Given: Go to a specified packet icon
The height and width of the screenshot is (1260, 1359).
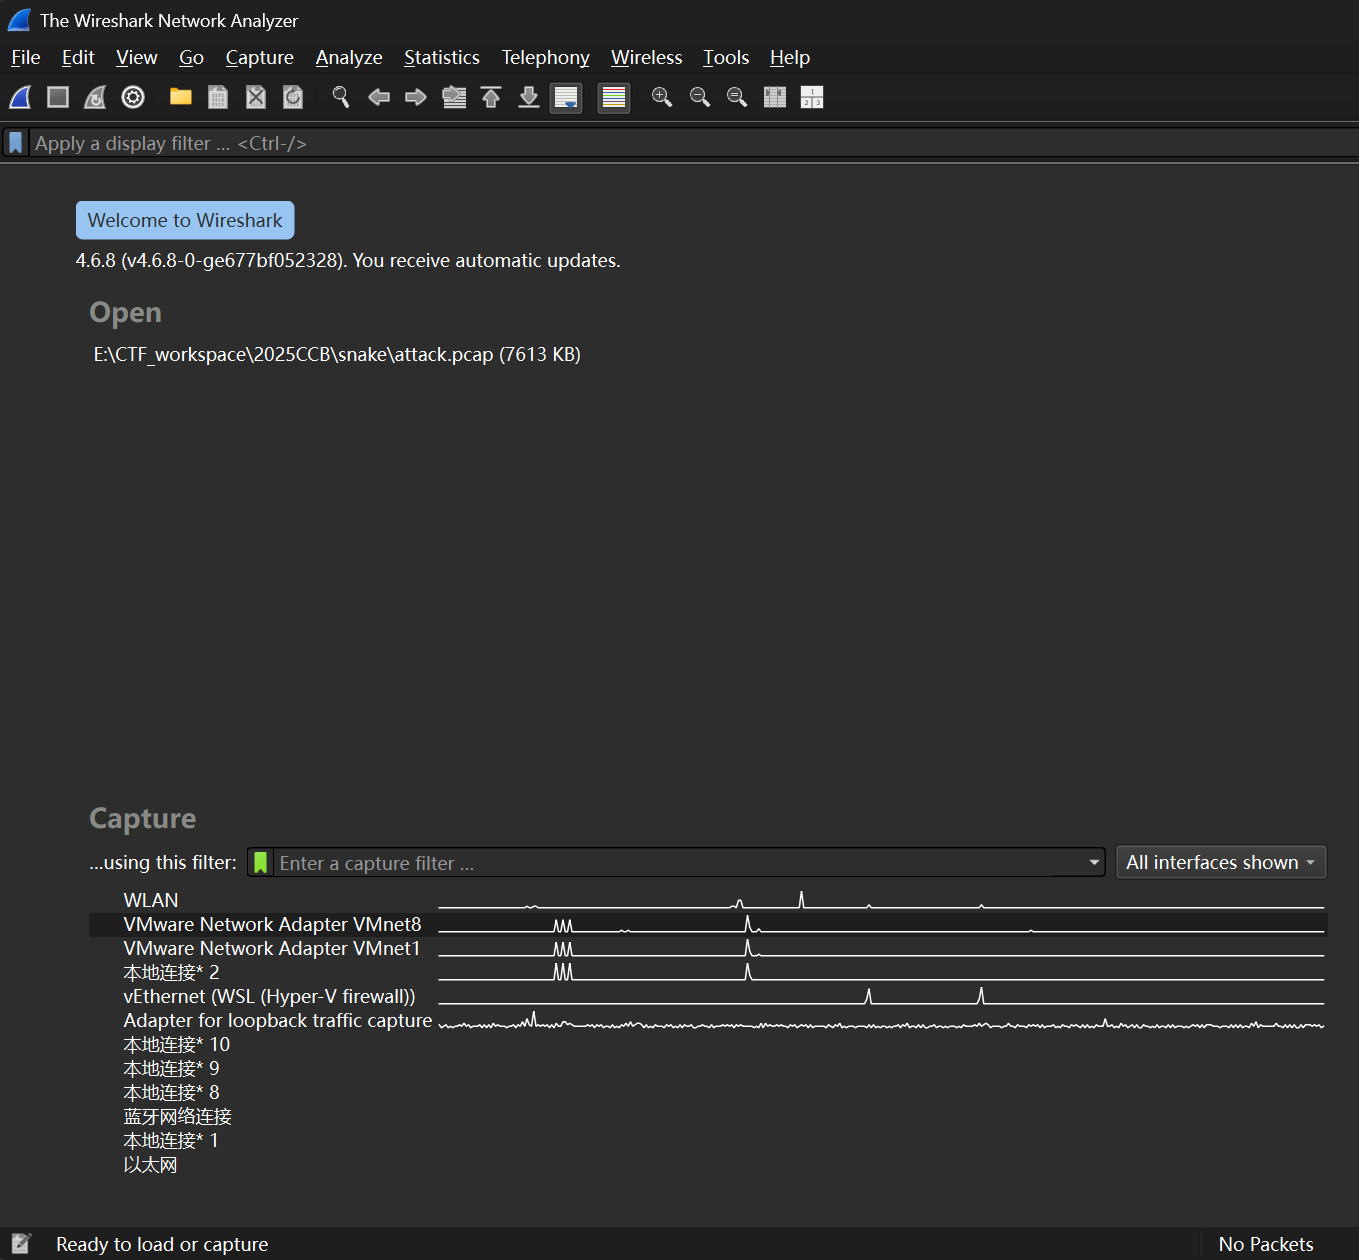Looking at the screenshot, I should click(x=454, y=97).
